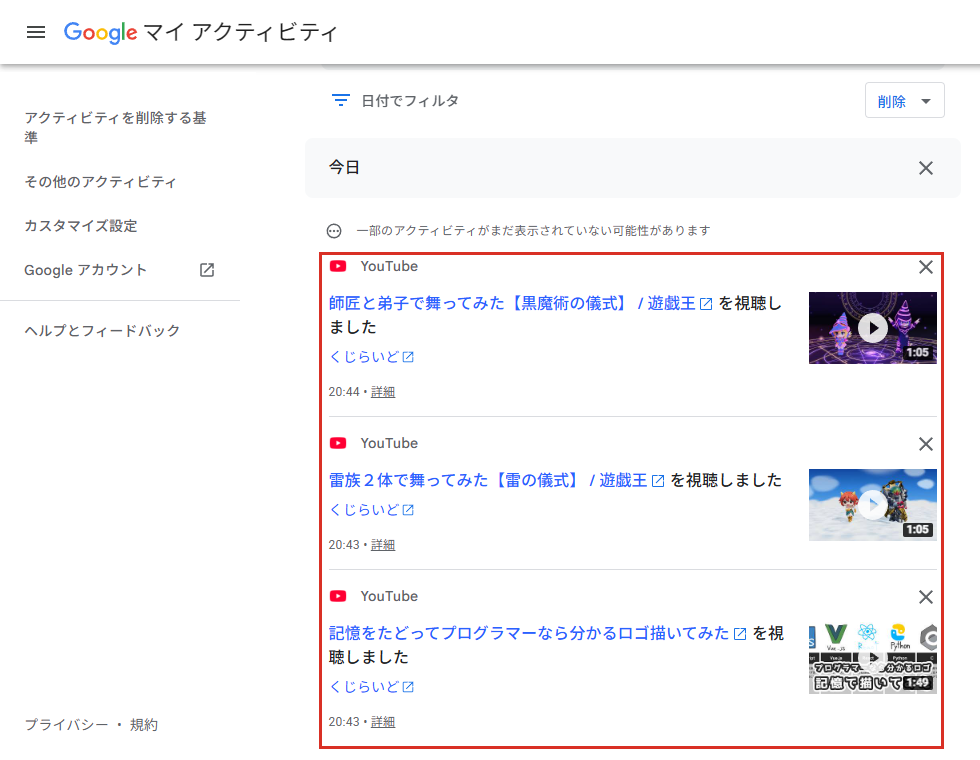This screenshot has width=980, height=760.
Task: Open くじらいど channel under 雷の儀式 video
Action: tap(371, 510)
